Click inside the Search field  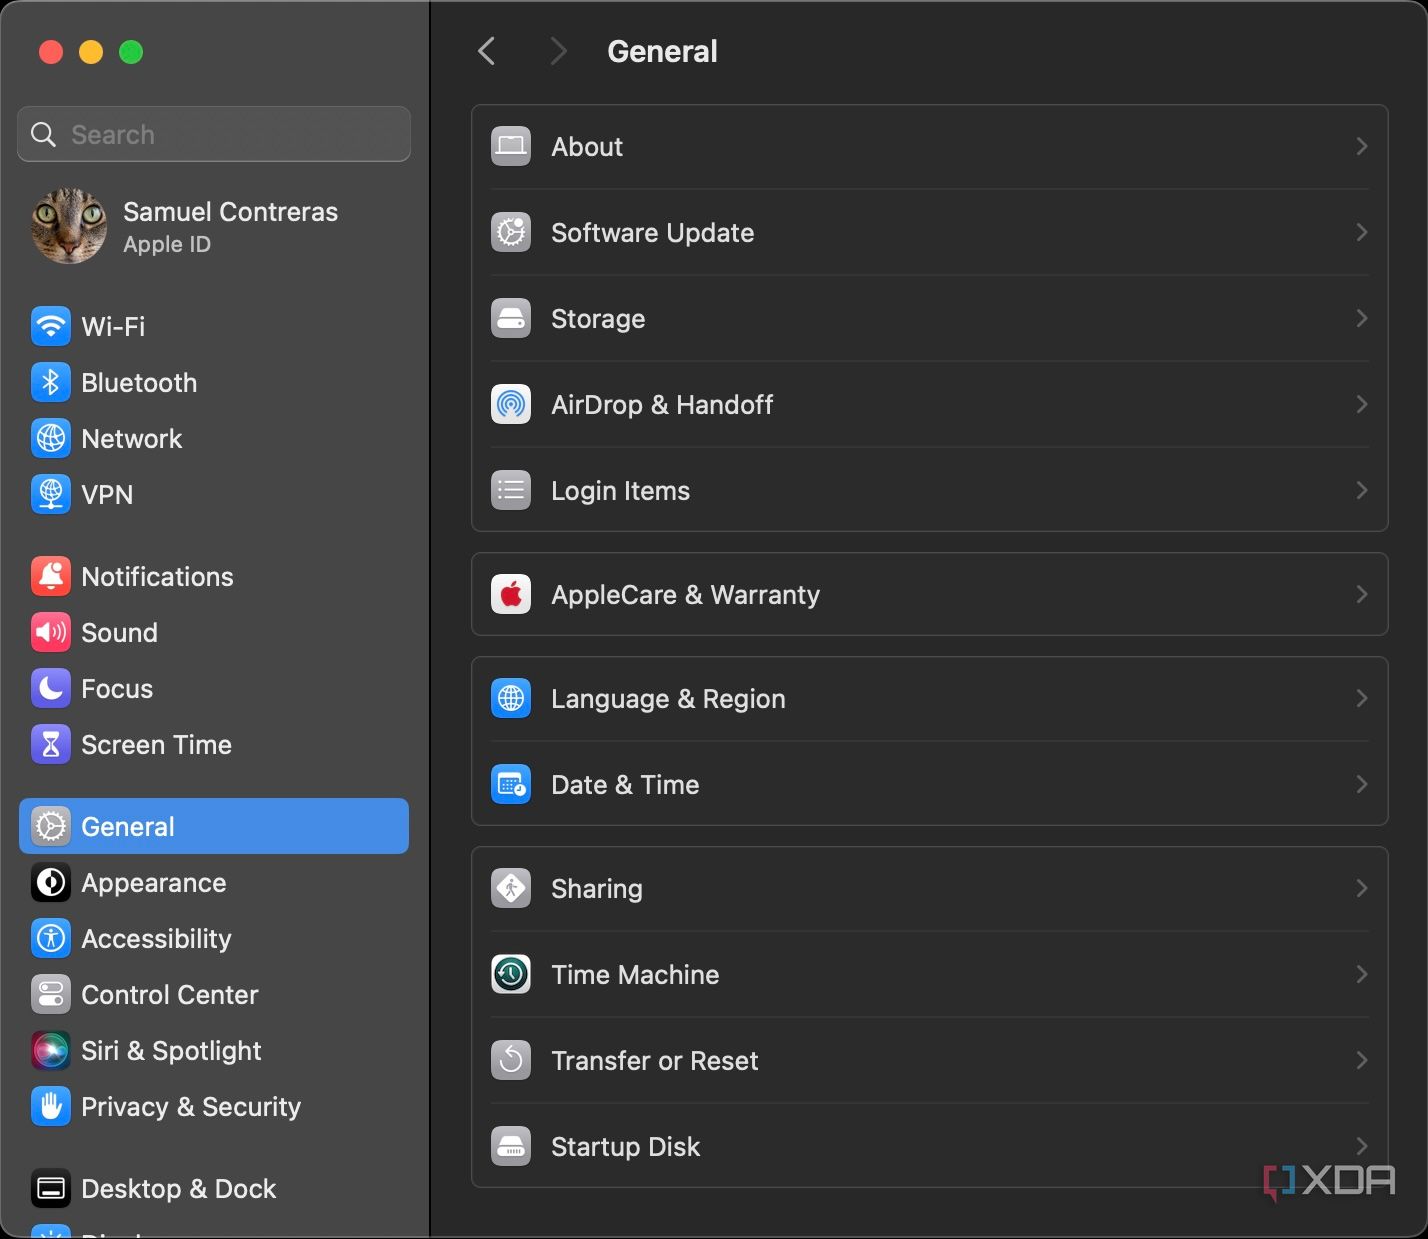pos(213,133)
